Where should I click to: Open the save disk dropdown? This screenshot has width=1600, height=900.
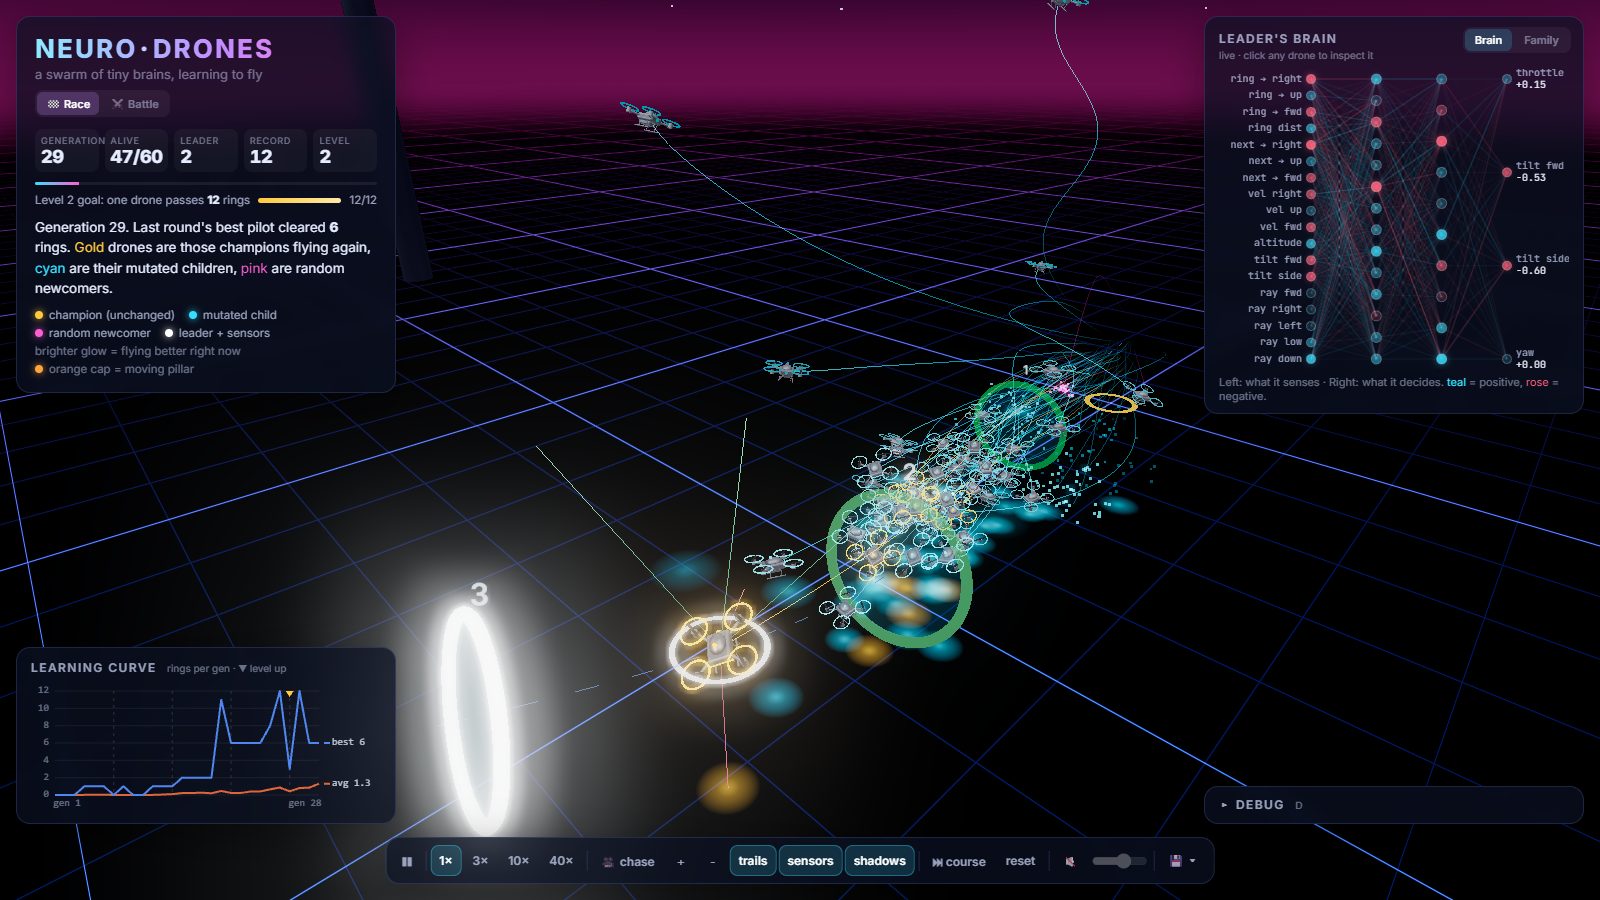(1183, 861)
